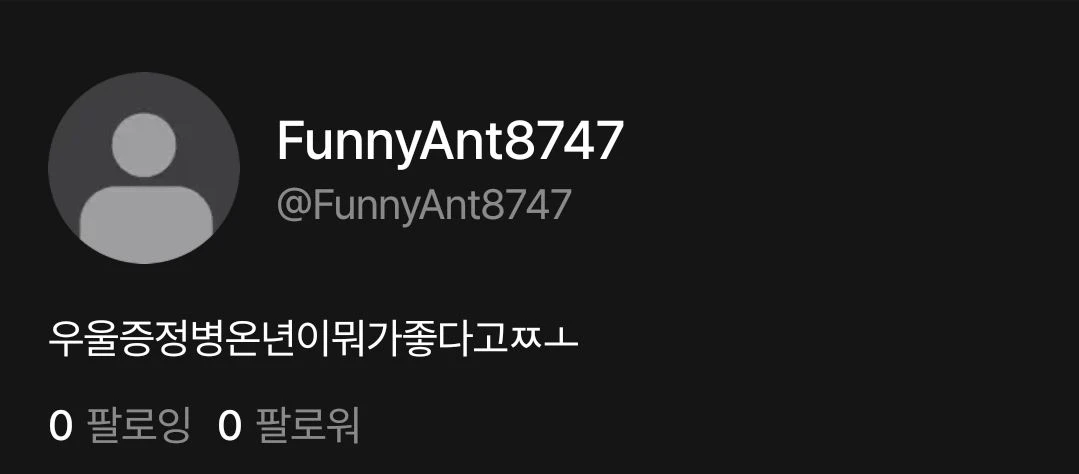Open the 팔로워 followers list
The image size is (1079, 474).
(x=288, y=425)
